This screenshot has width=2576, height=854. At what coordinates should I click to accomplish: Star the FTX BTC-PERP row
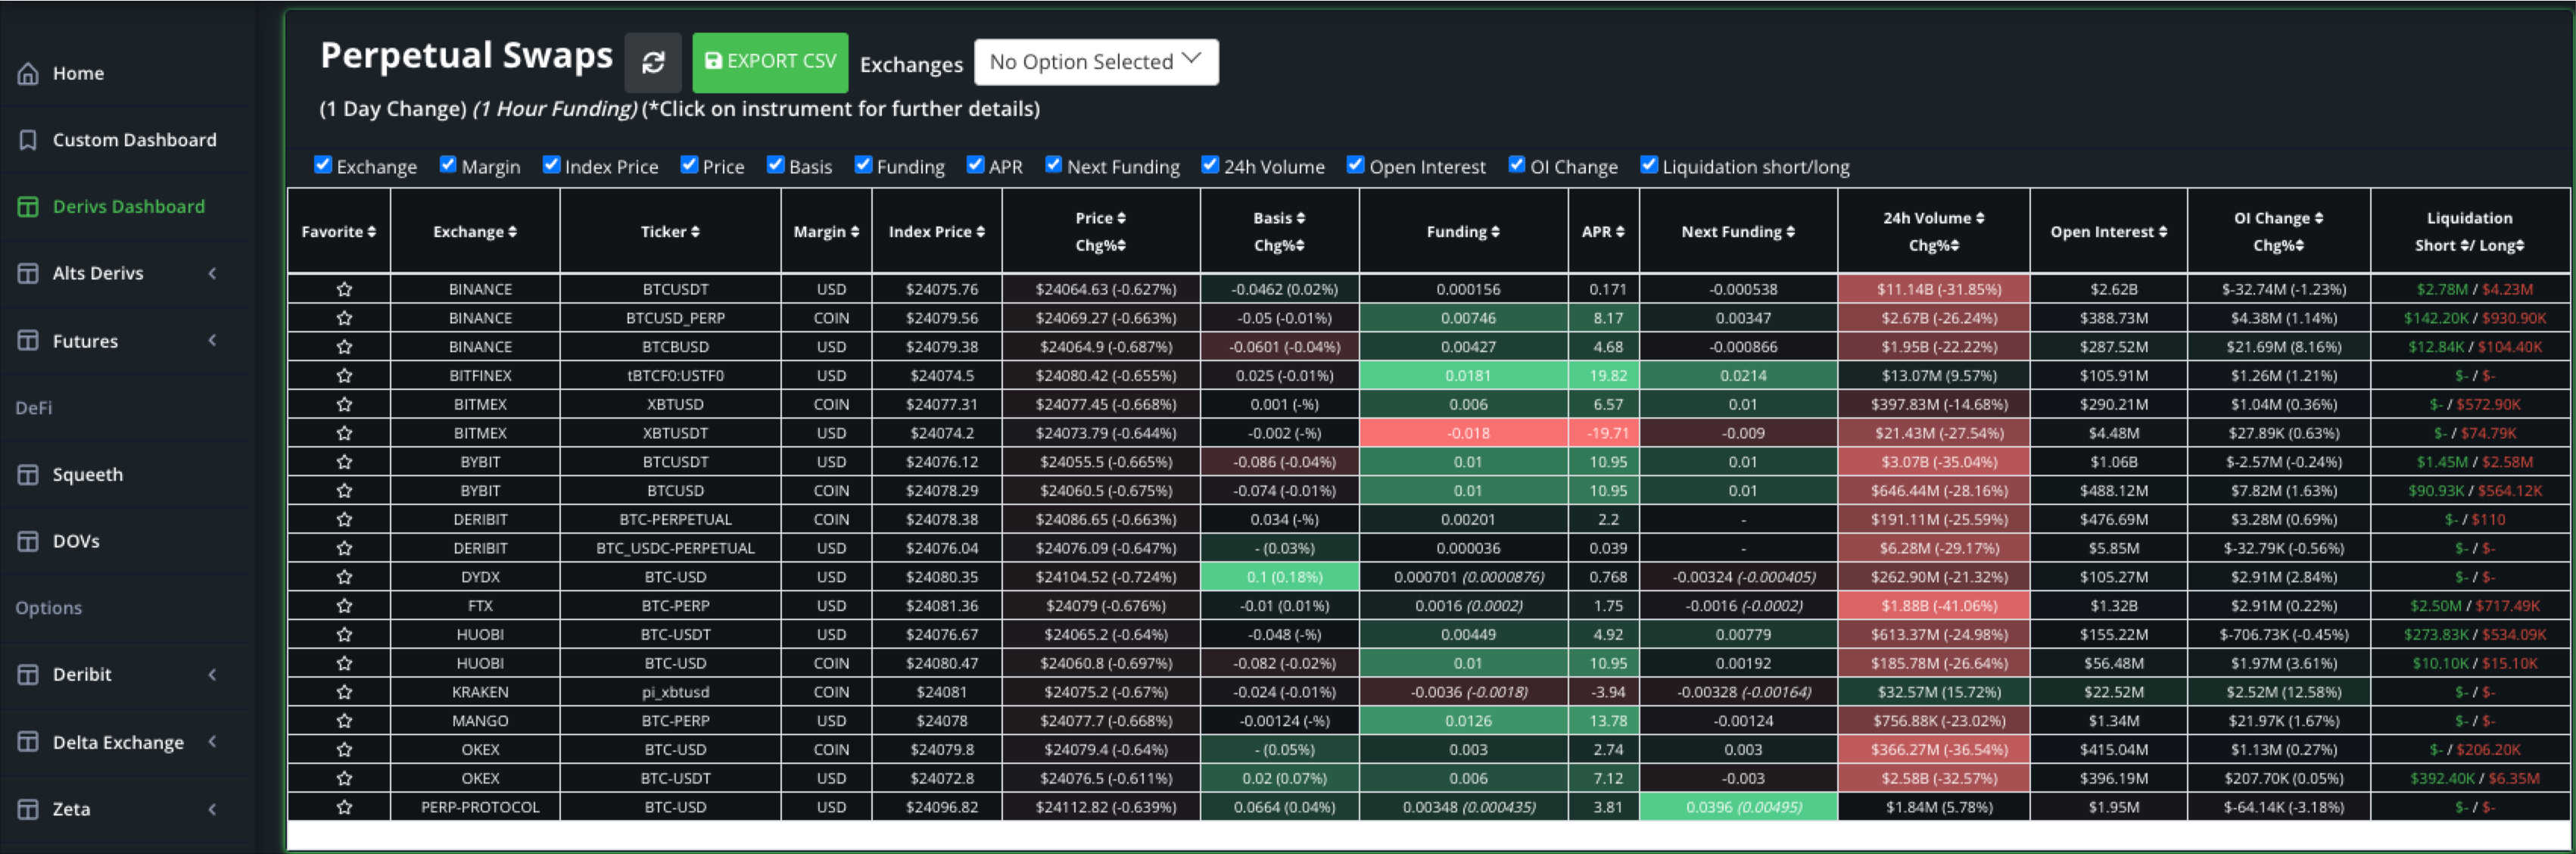coord(344,606)
